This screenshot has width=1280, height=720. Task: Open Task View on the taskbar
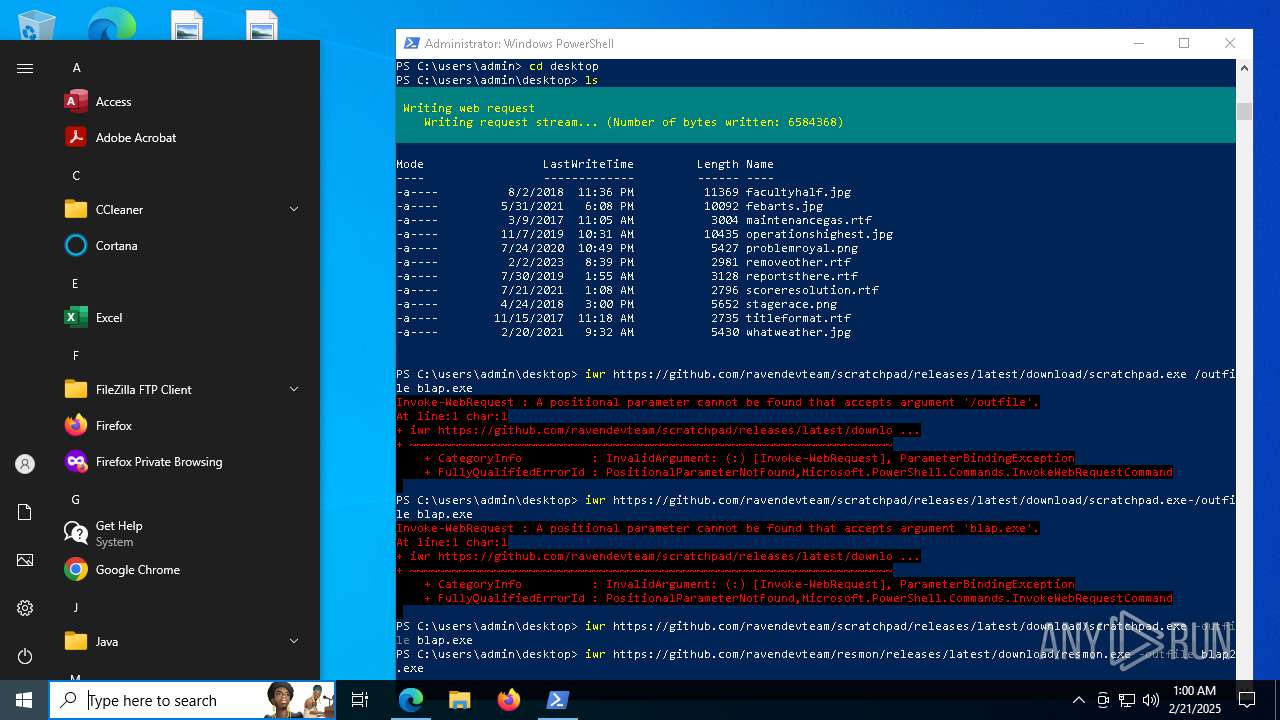pos(360,700)
